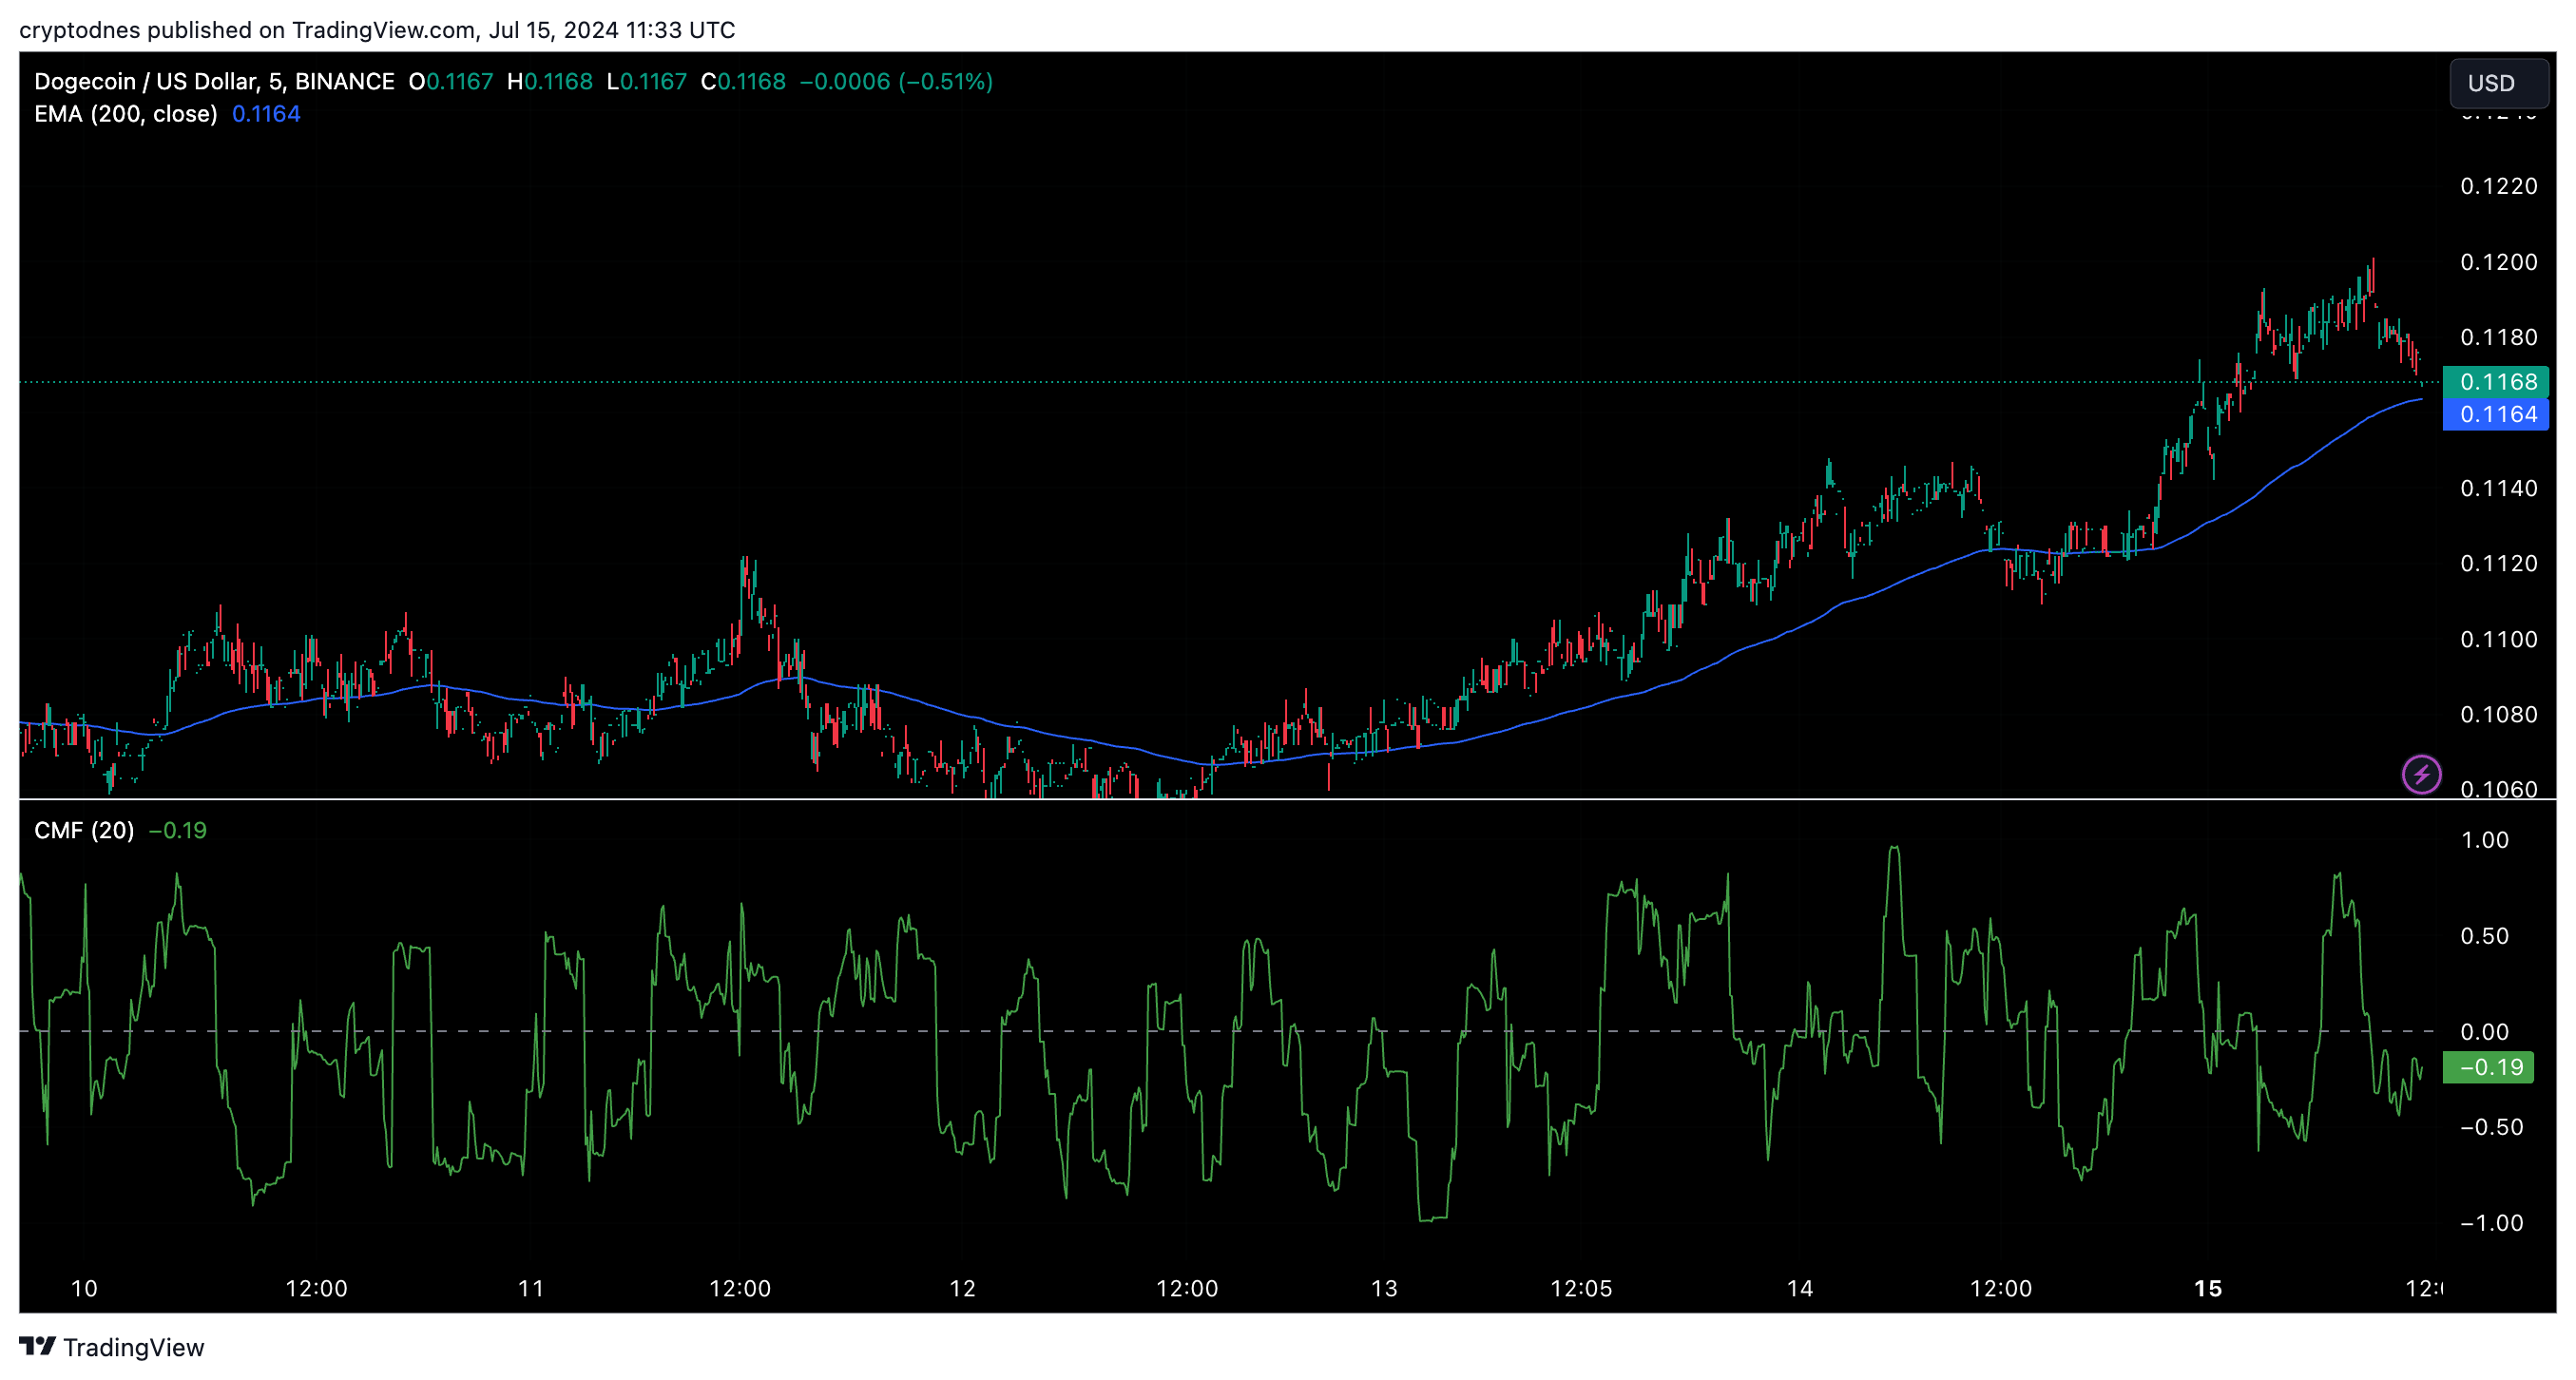Click the blue 0.1164 EMA price tag
The image size is (2576, 1380).
[2496, 414]
